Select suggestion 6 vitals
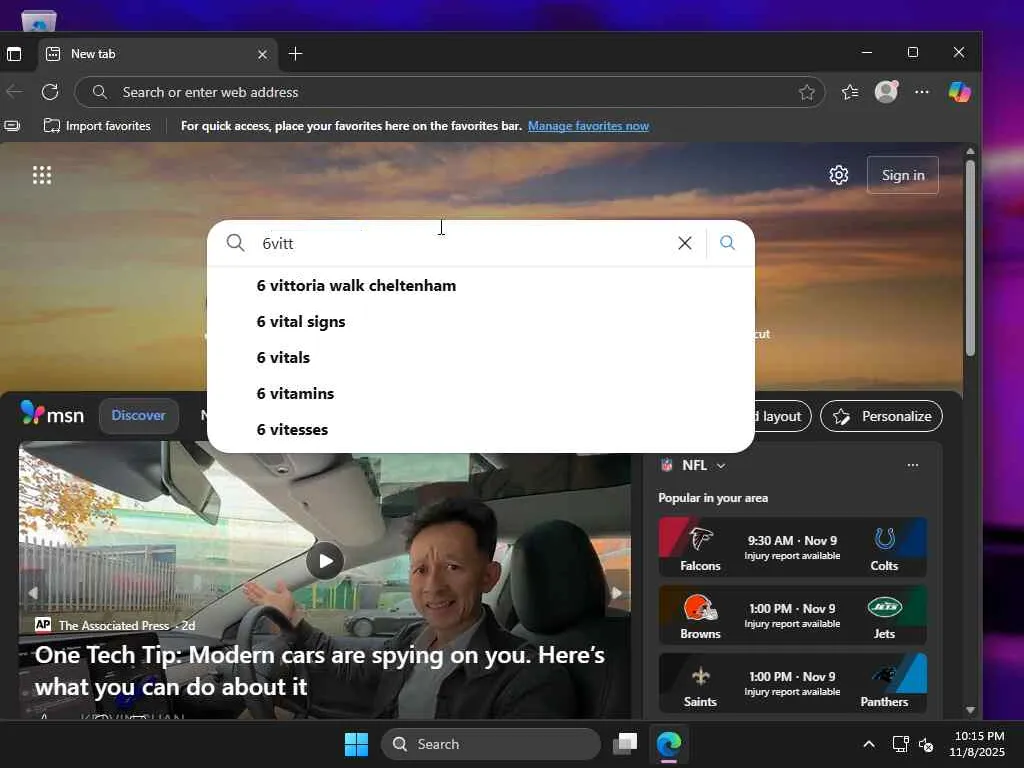The height and width of the screenshot is (768, 1024). (x=481, y=358)
